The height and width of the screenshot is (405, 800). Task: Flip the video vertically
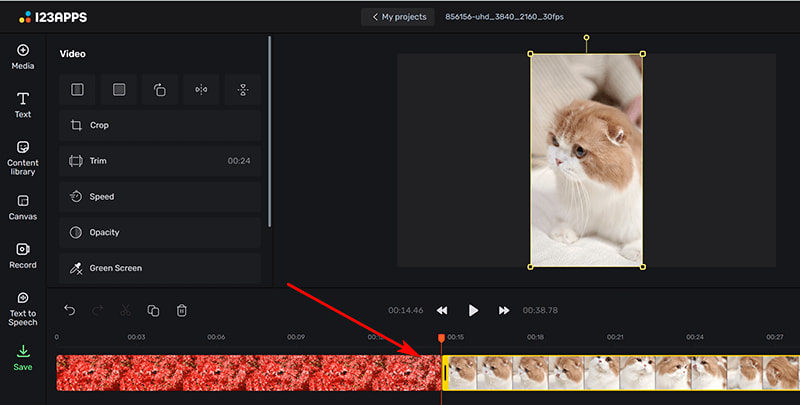(242, 90)
